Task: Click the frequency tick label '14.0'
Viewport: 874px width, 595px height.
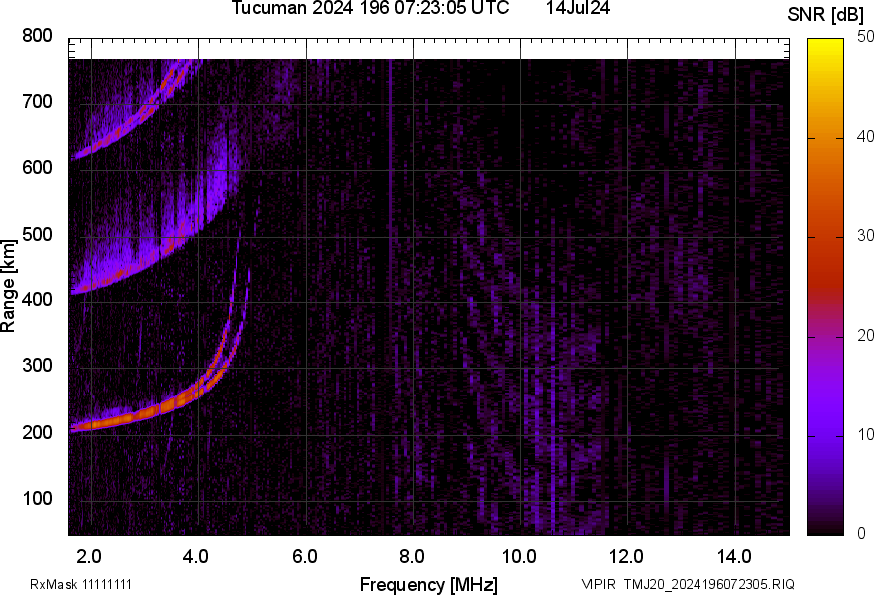Action: 734,557
